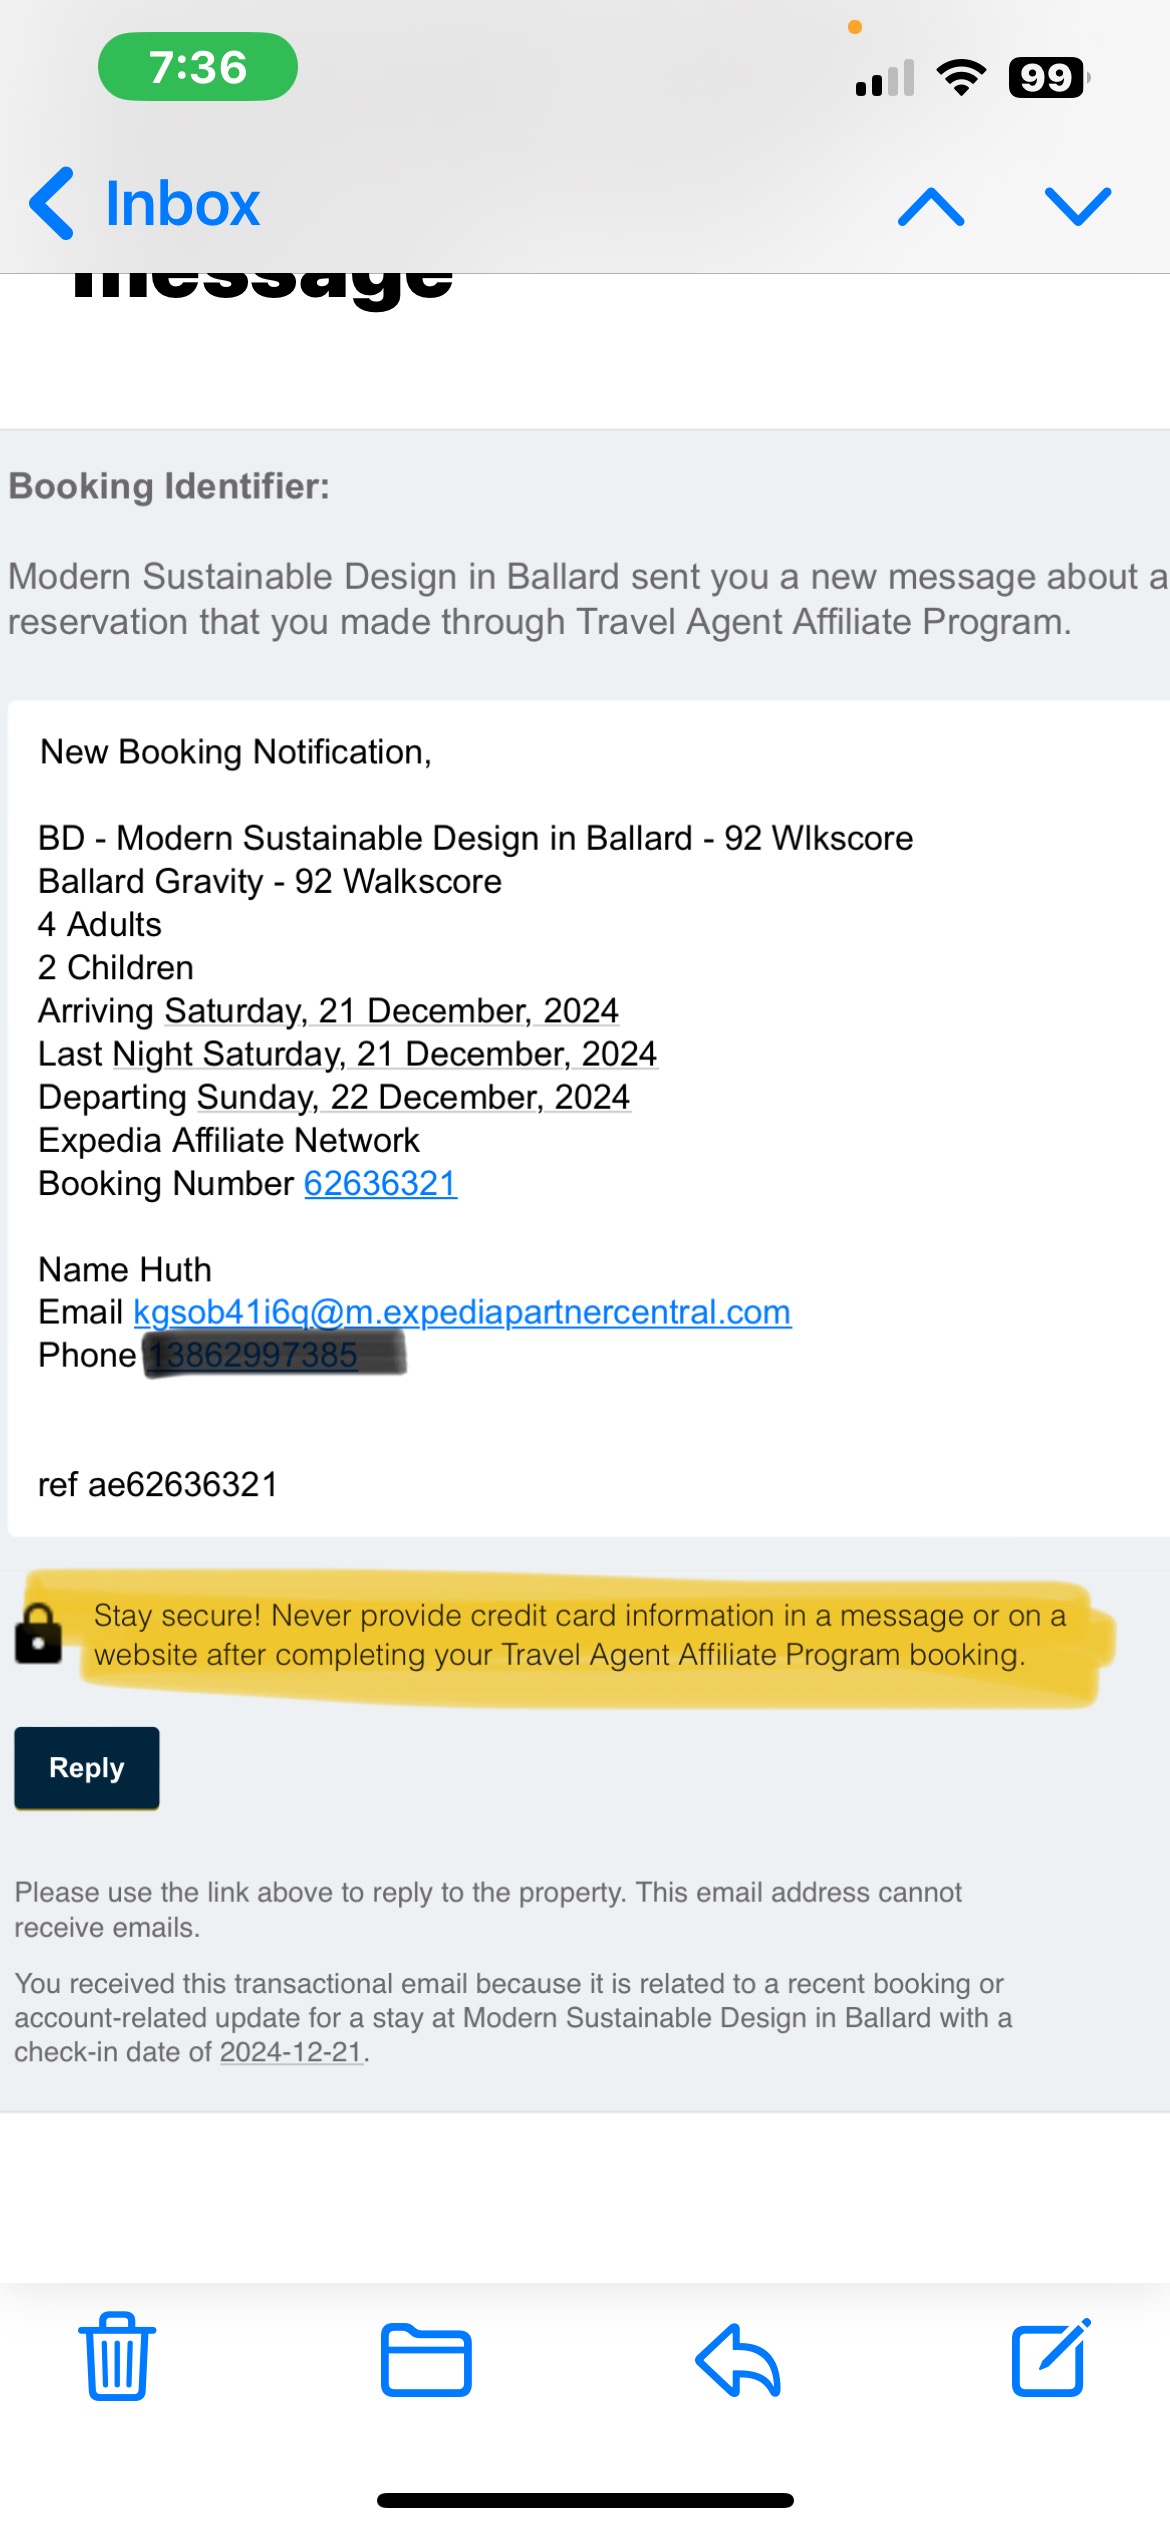Image resolution: width=1170 pixels, height=2532 pixels.
Task: Go to next message with down chevron
Action: (1077, 207)
